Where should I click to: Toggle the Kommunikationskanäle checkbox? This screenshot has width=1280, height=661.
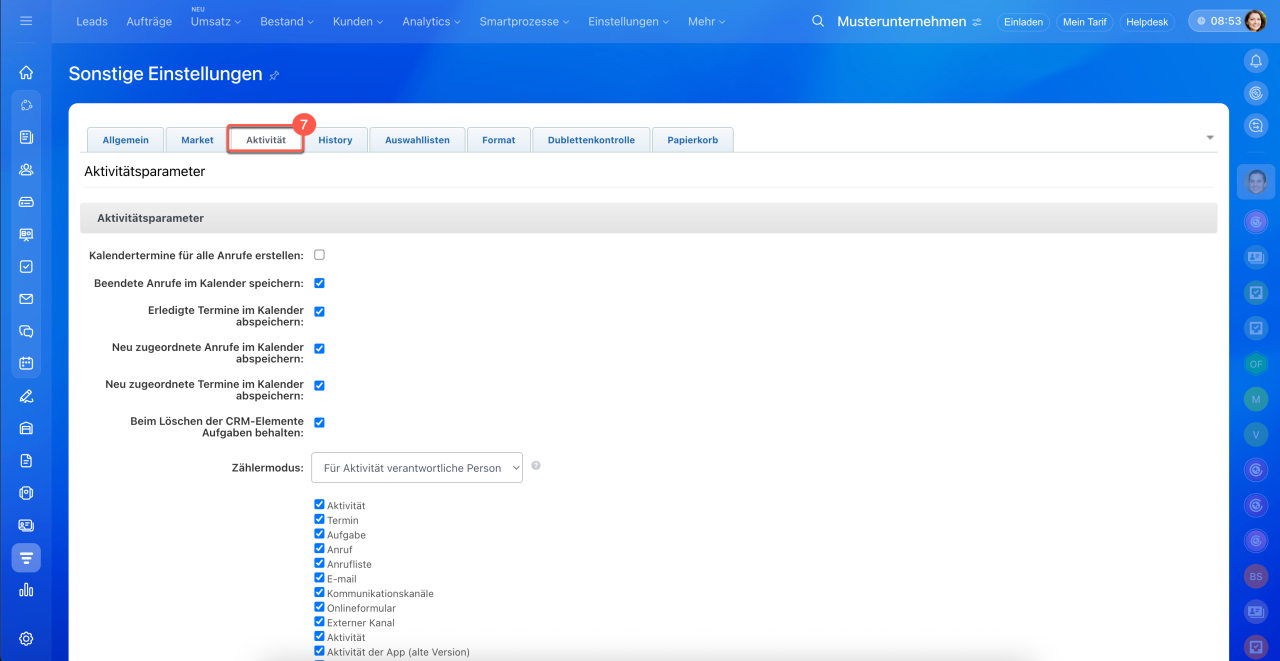point(320,593)
